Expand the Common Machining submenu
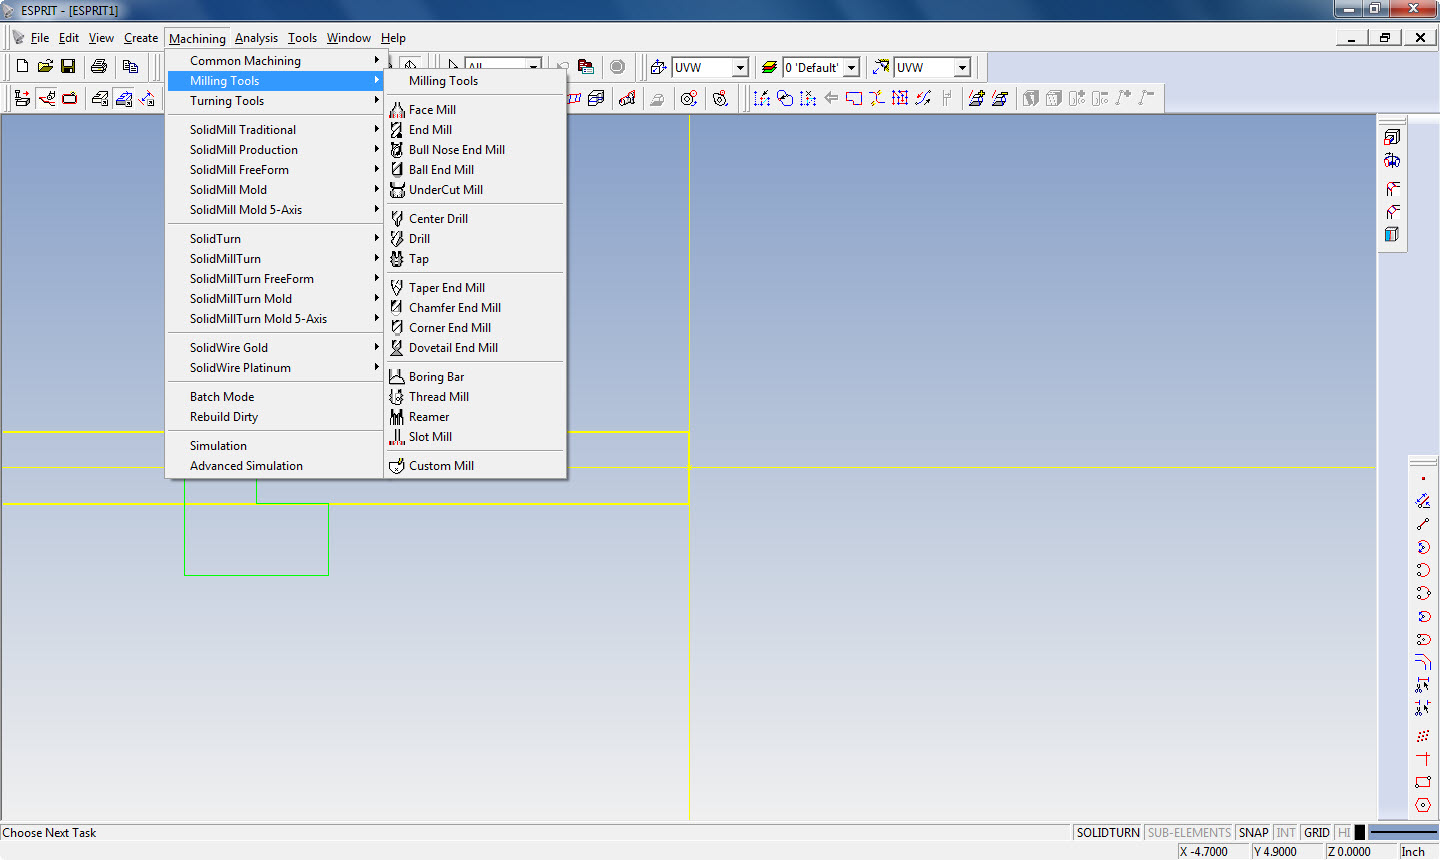The height and width of the screenshot is (860, 1440). (x=276, y=61)
